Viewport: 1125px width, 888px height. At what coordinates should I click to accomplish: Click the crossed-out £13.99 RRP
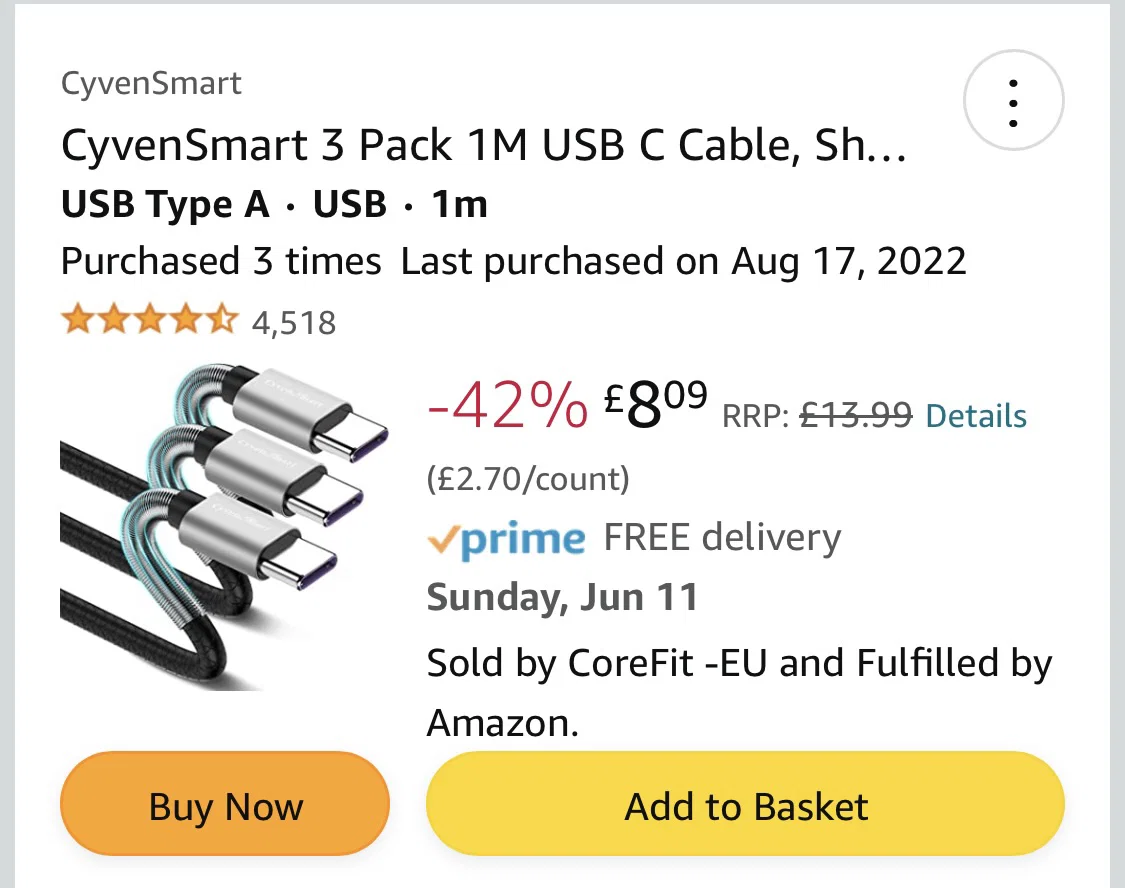click(856, 415)
